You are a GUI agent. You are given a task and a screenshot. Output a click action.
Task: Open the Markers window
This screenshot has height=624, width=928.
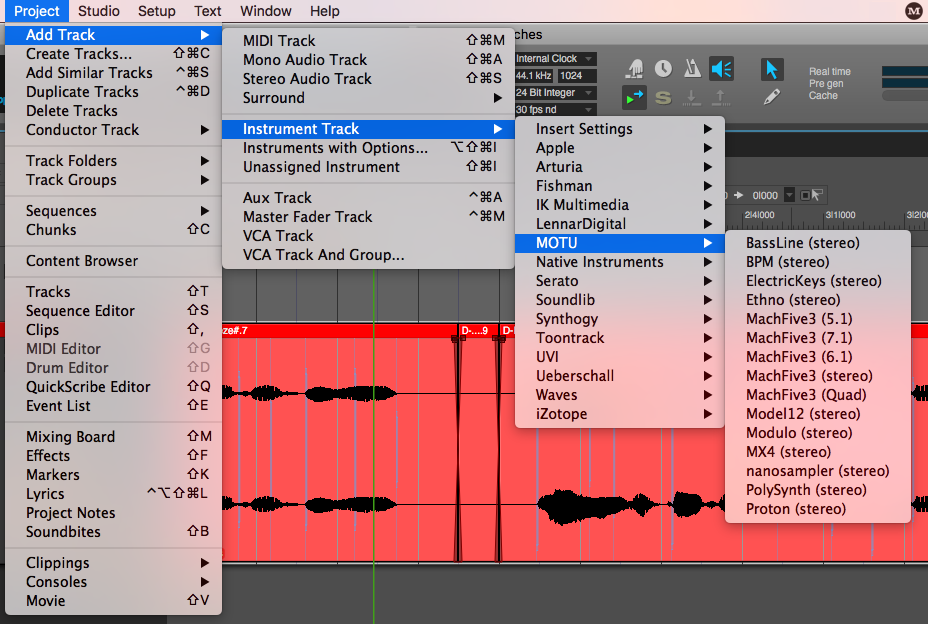click(x=113, y=474)
